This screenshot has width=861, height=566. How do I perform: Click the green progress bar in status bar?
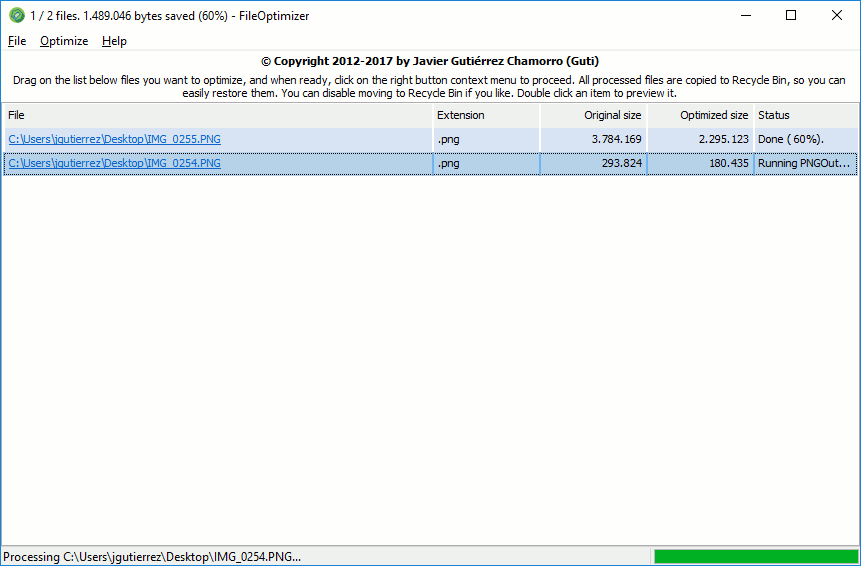coord(755,557)
